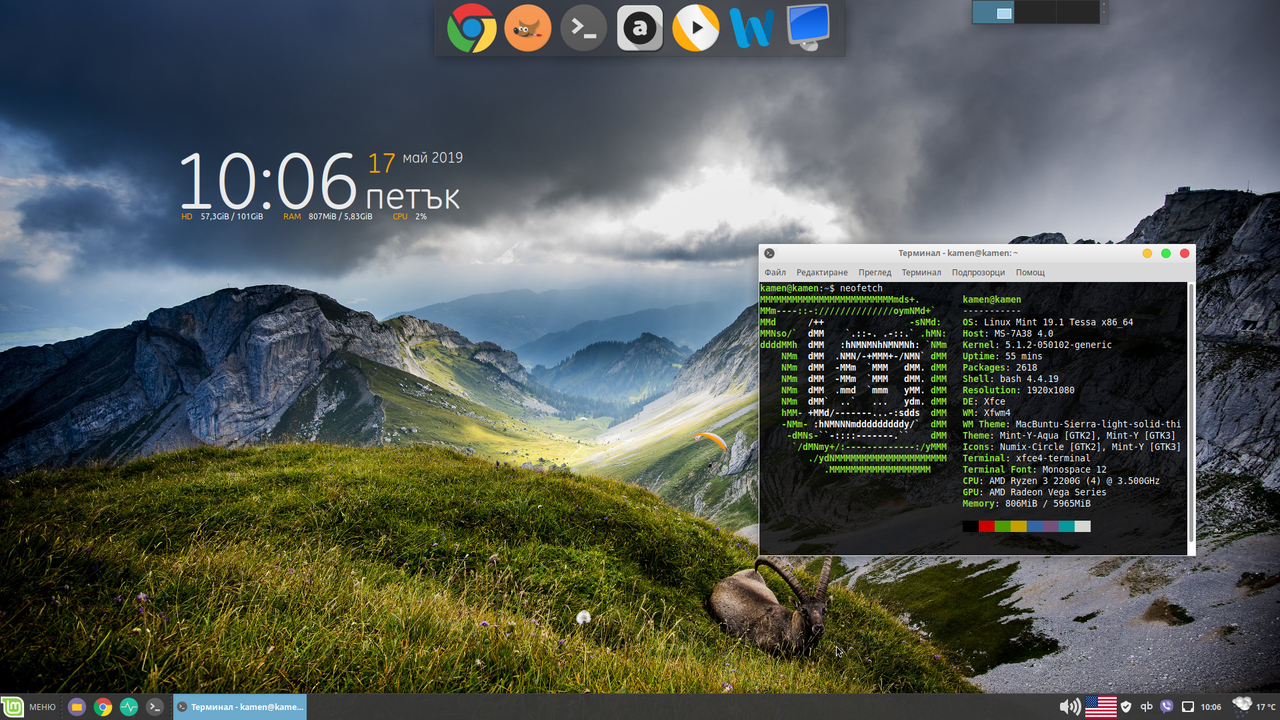
Task: Click the GPU: AMD Radeon Vega line
Action: pyautogui.click(x=1034, y=492)
